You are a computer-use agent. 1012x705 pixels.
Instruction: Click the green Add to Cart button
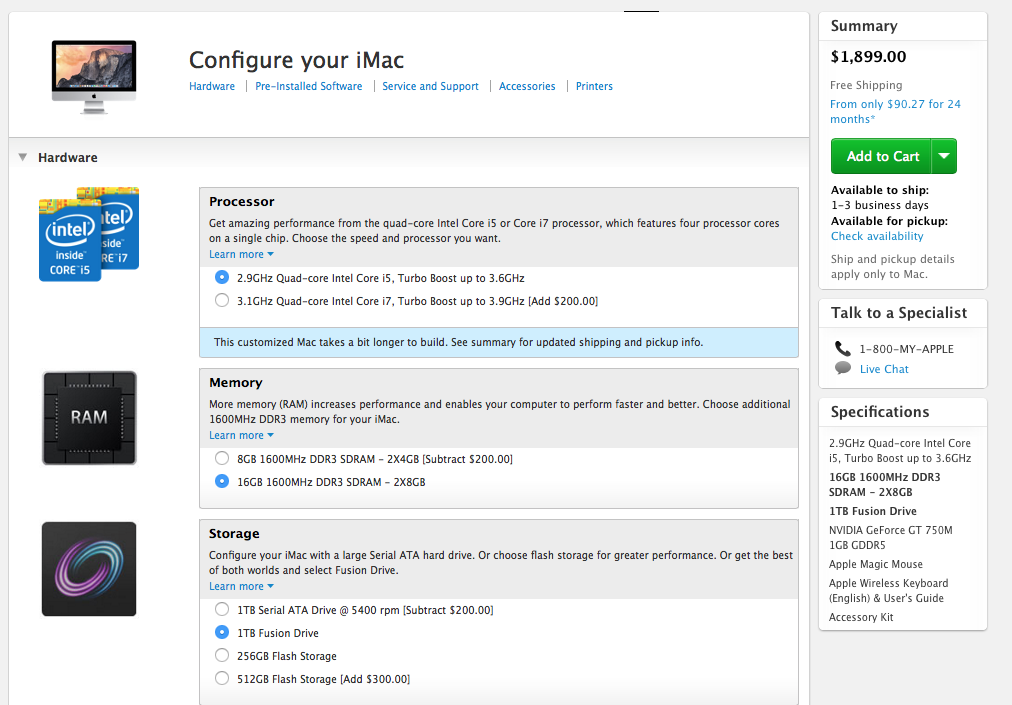[882, 156]
